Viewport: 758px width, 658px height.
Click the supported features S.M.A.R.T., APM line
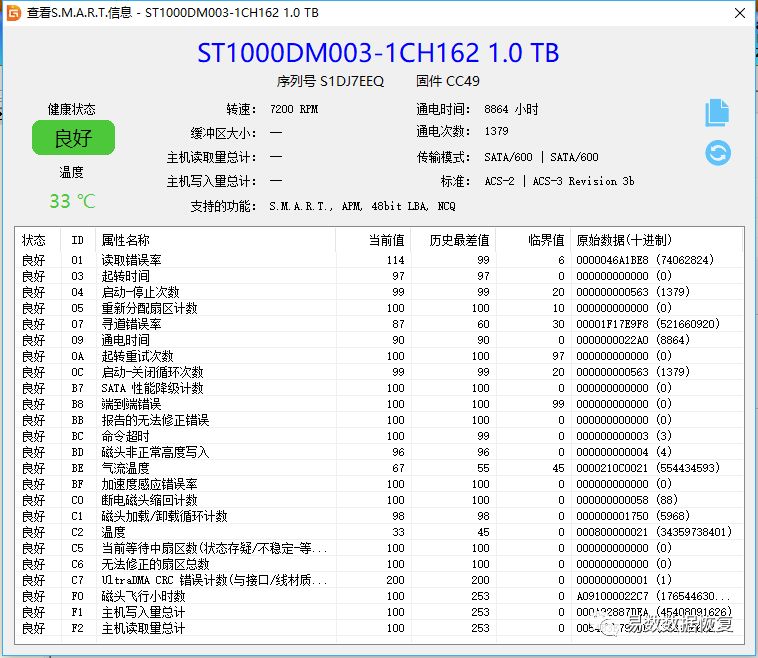pyautogui.click(x=363, y=206)
